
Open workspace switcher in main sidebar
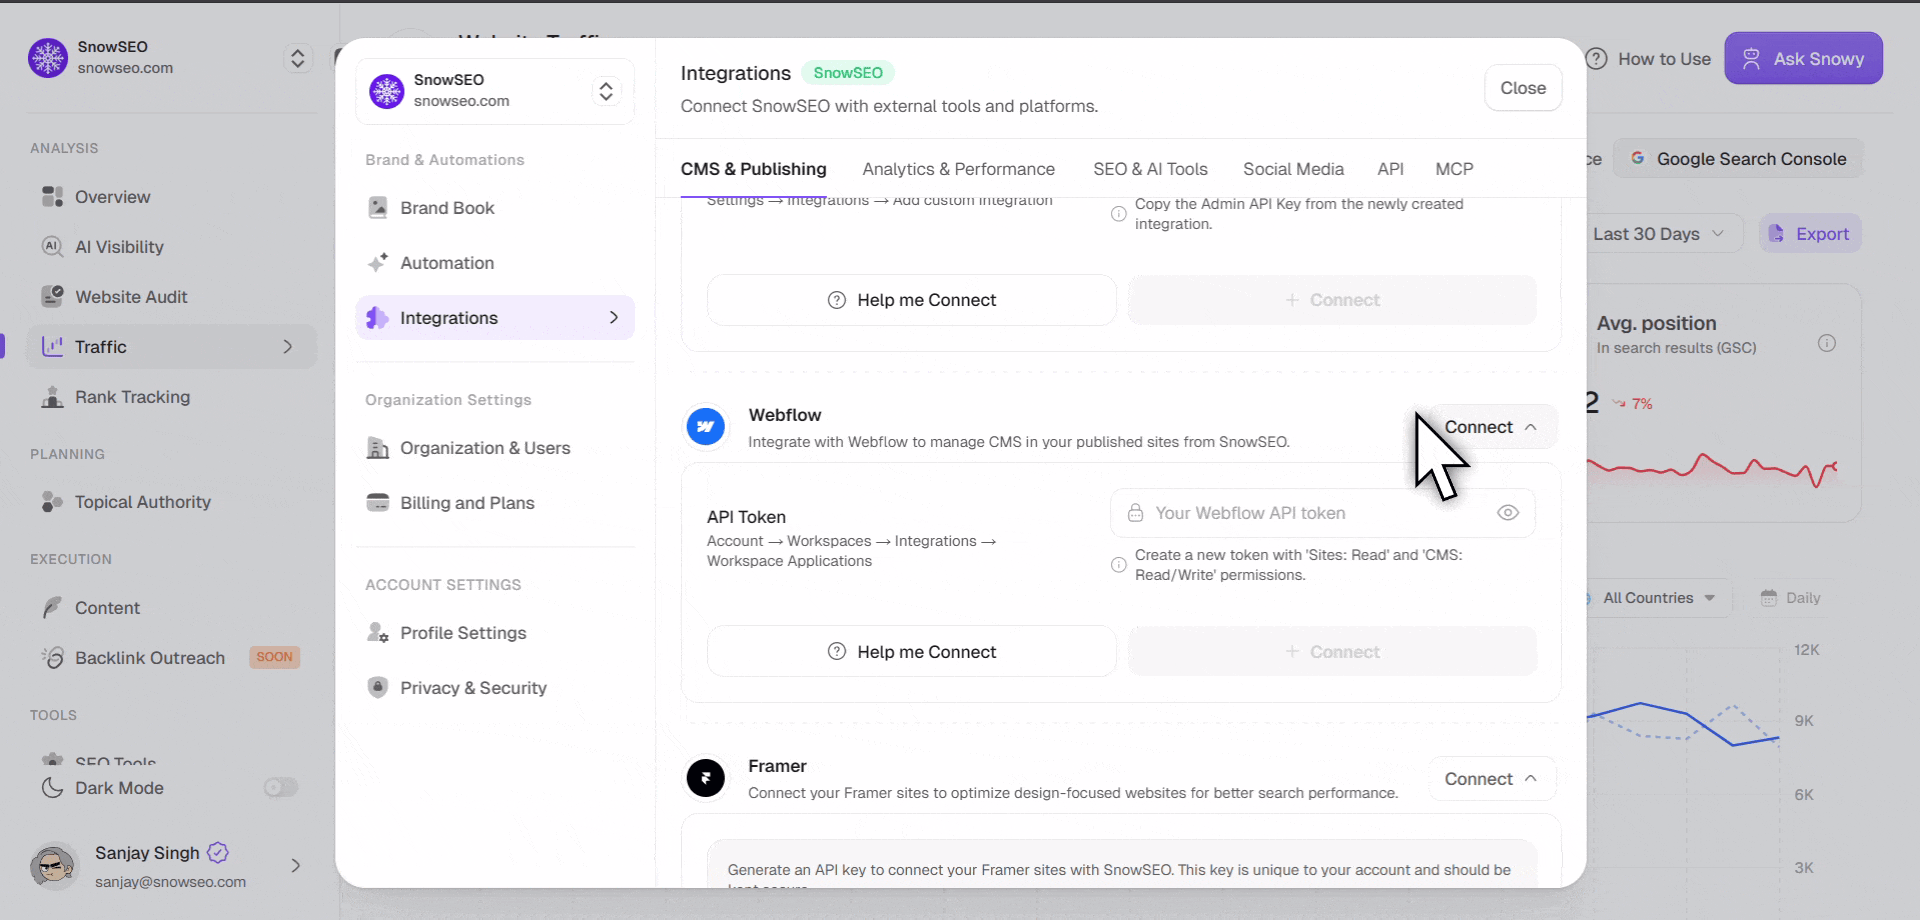(x=298, y=58)
